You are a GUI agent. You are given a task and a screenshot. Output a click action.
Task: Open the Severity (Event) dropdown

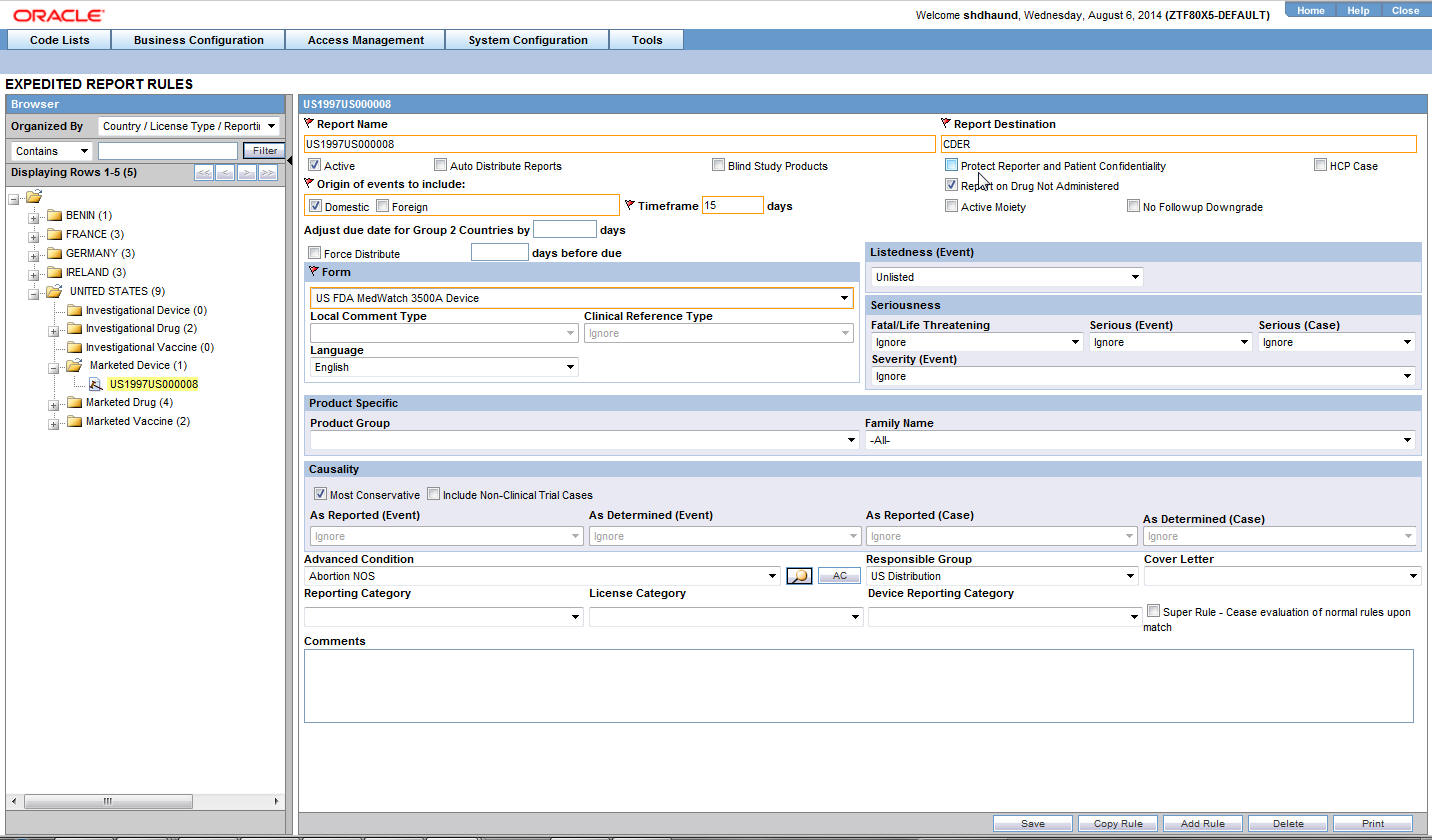coord(1143,376)
